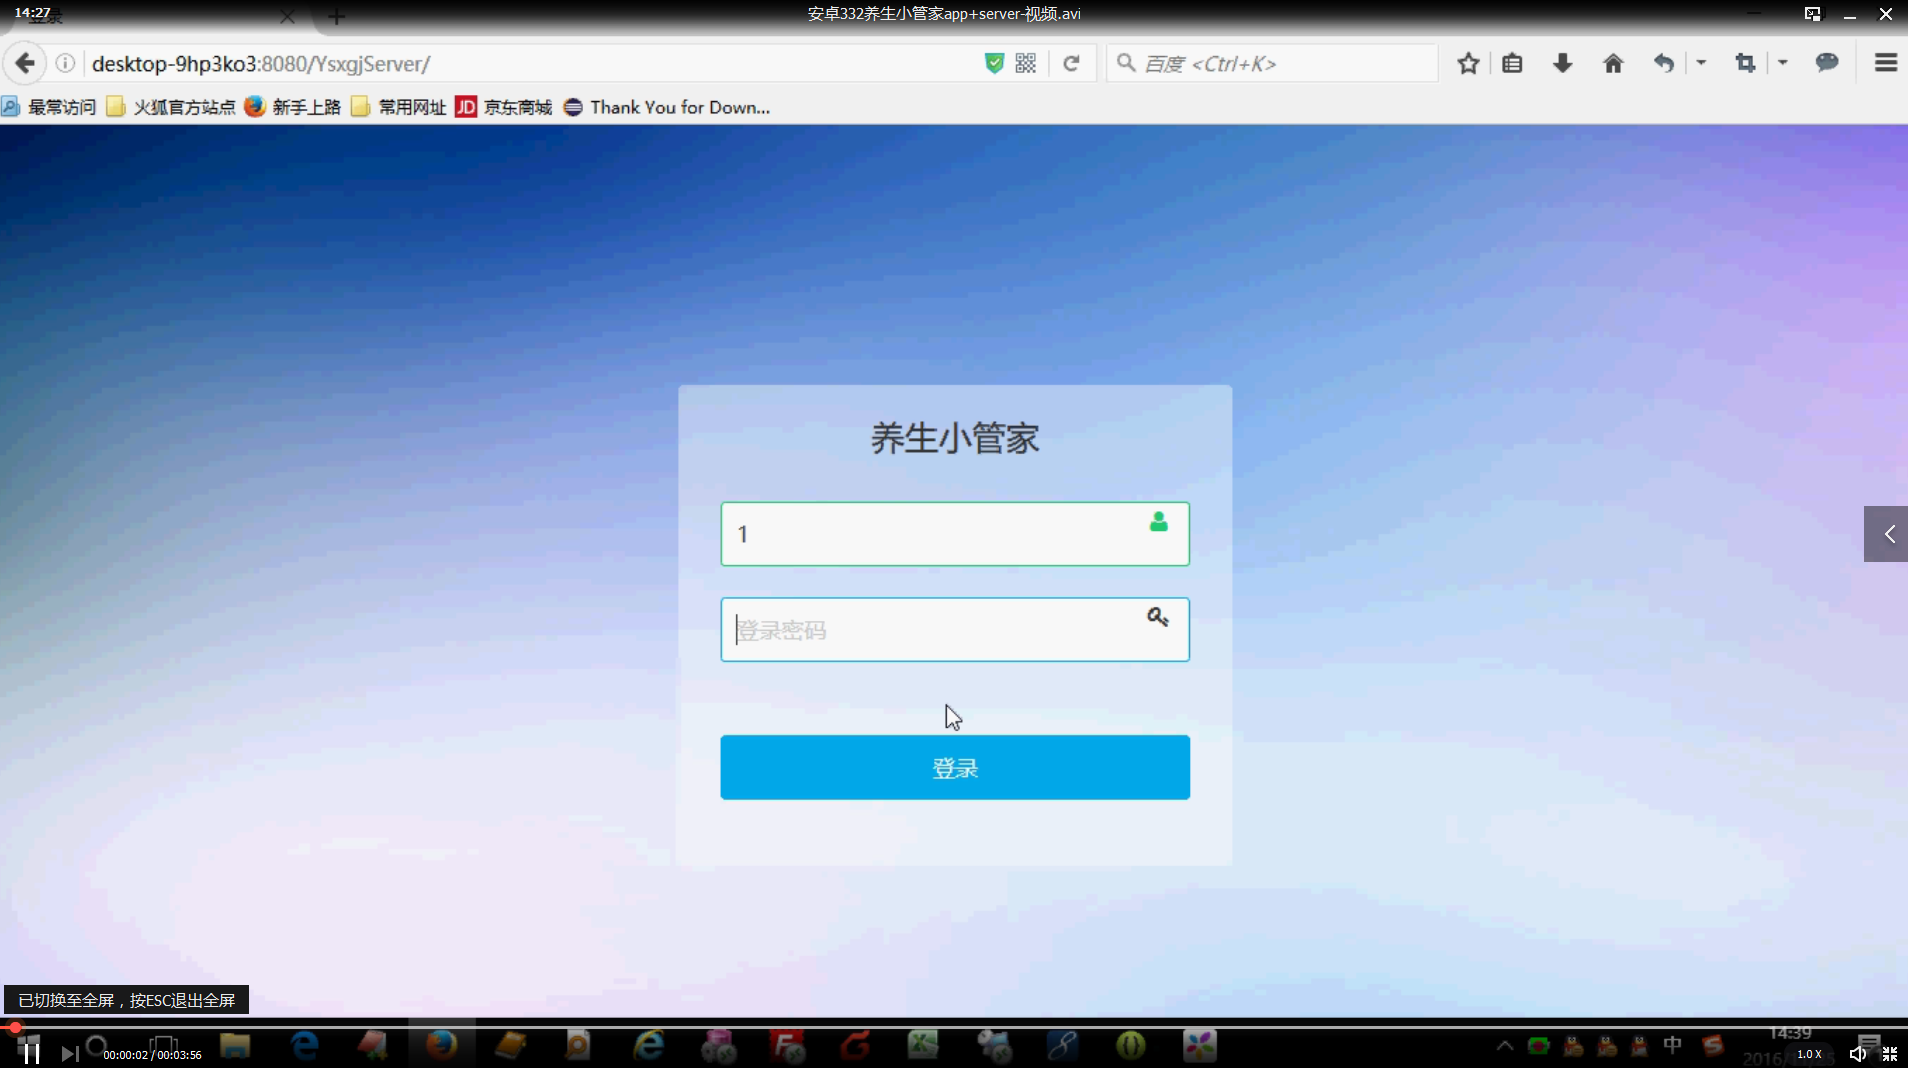Mute the system volume speaker icon
Viewport: 1908px width, 1068px height.
tap(1858, 1053)
